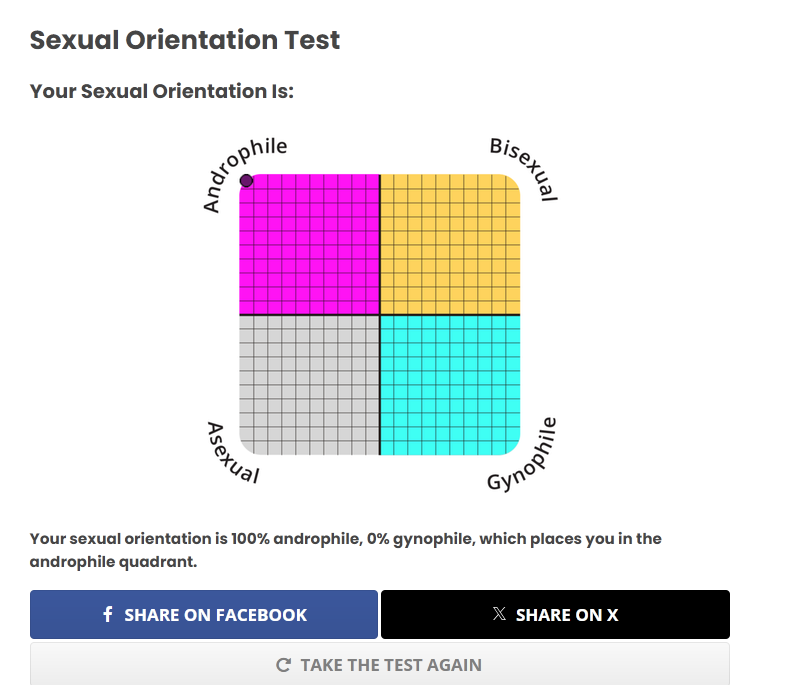
Task: Click the Facebook f logo icon
Action: [x=108, y=614]
